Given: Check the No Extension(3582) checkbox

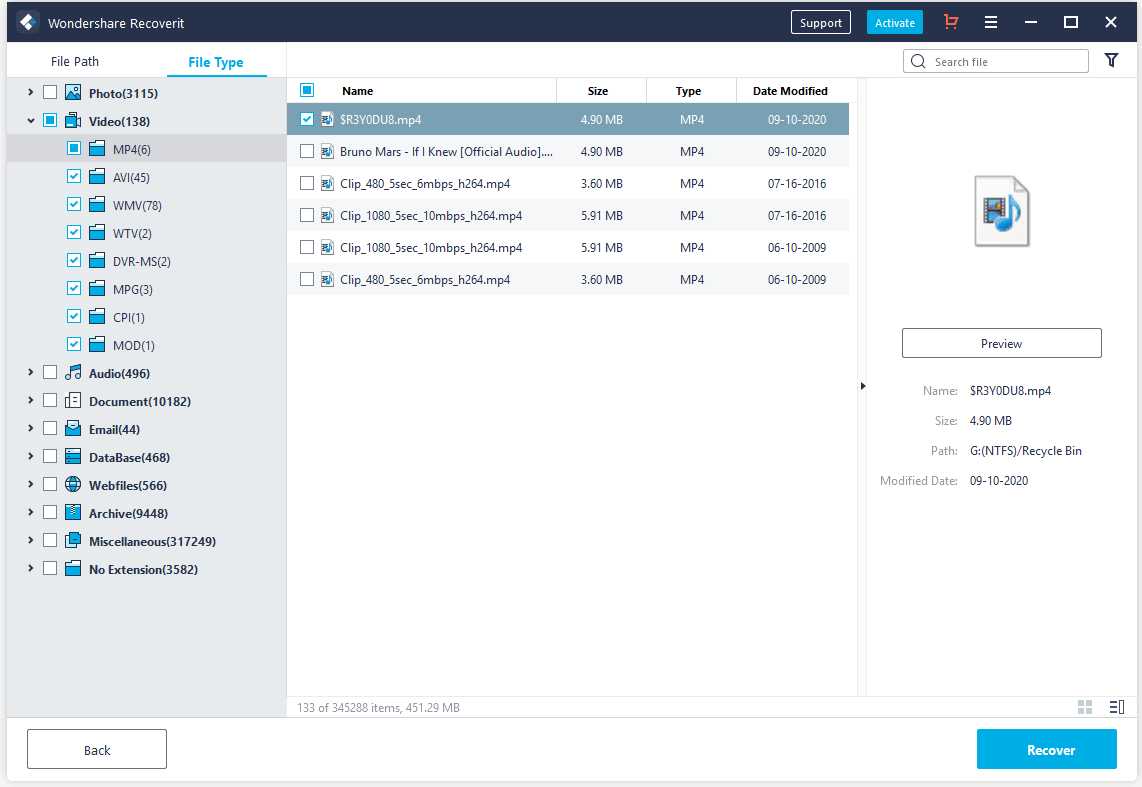Looking at the screenshot, I should (x=50, y=569).
